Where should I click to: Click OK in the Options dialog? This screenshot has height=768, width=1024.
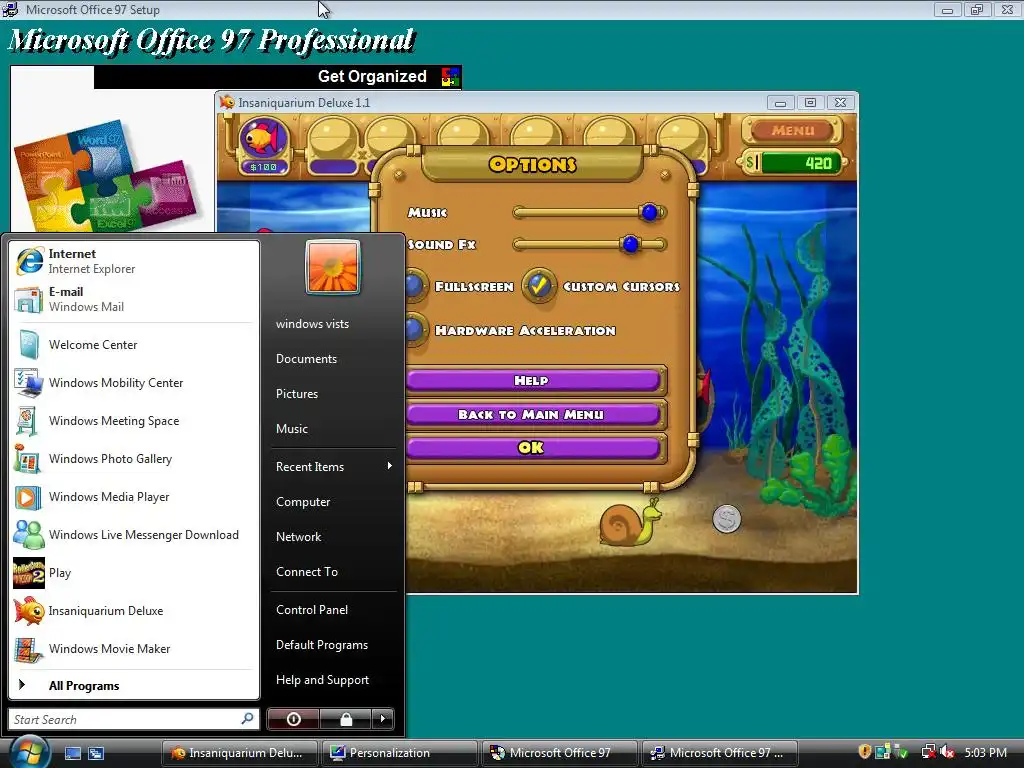(533, 447)
